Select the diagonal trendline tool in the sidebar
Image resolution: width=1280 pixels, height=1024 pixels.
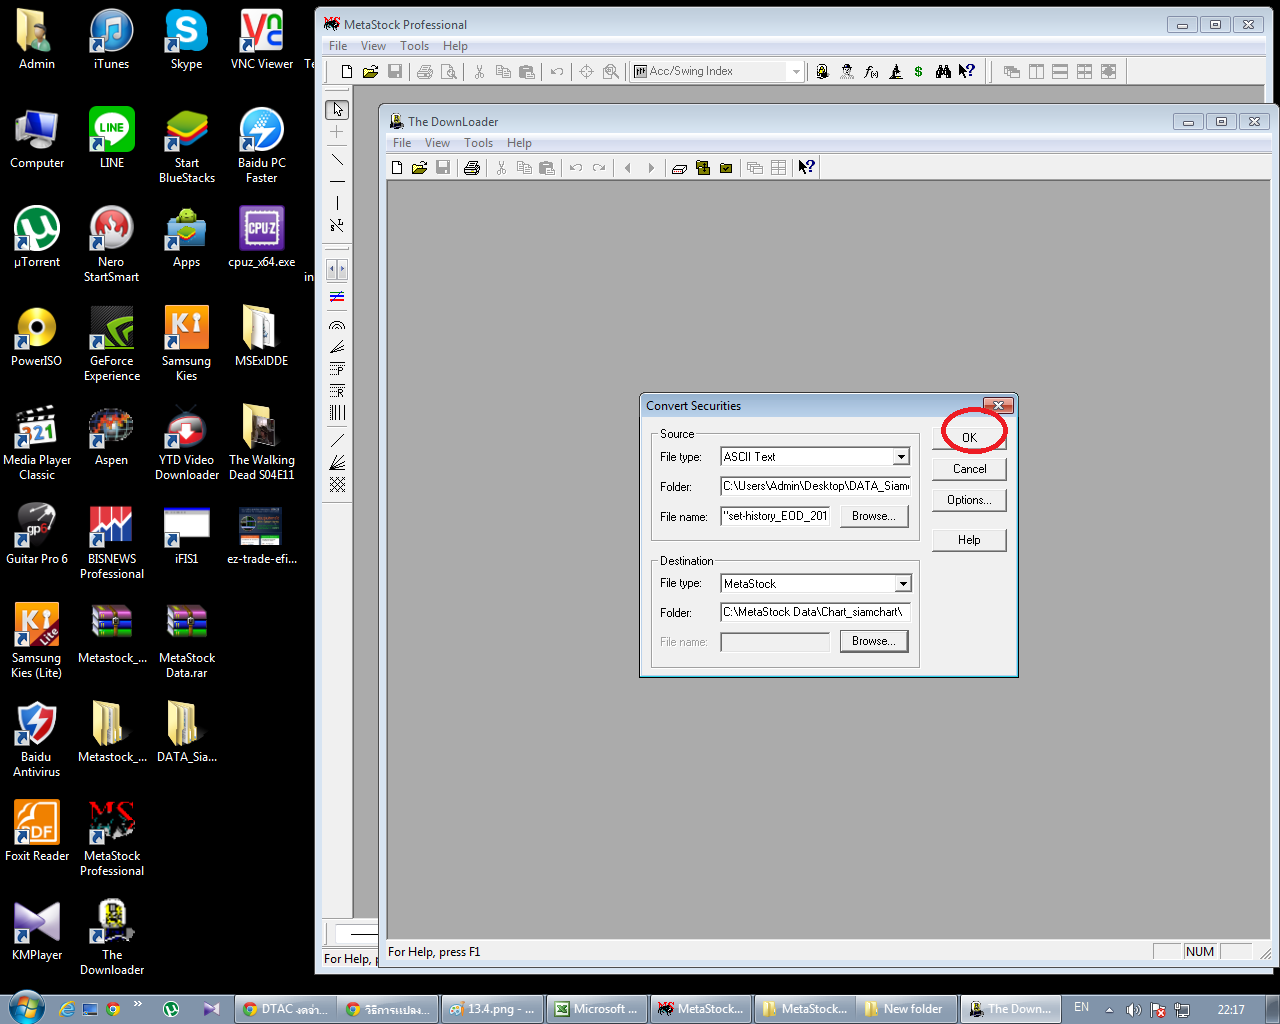337,159
